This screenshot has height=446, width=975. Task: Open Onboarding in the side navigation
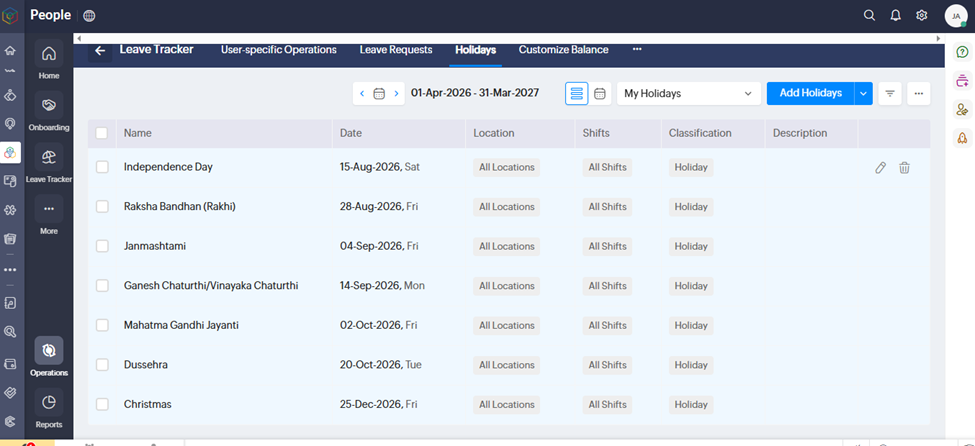[49, 110]
